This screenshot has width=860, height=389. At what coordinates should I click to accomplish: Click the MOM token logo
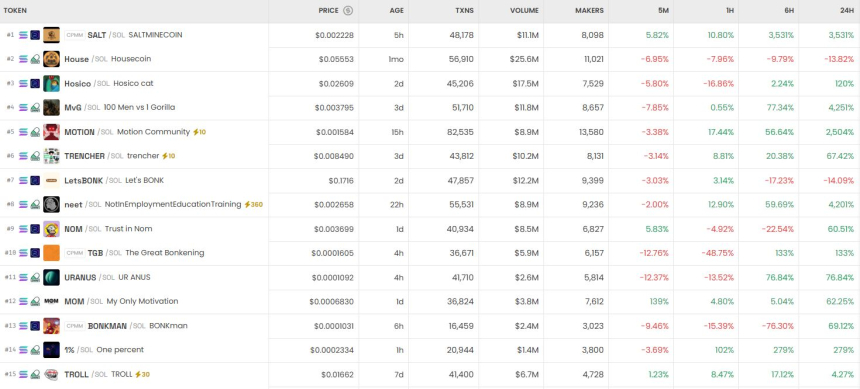pos(52,301)
